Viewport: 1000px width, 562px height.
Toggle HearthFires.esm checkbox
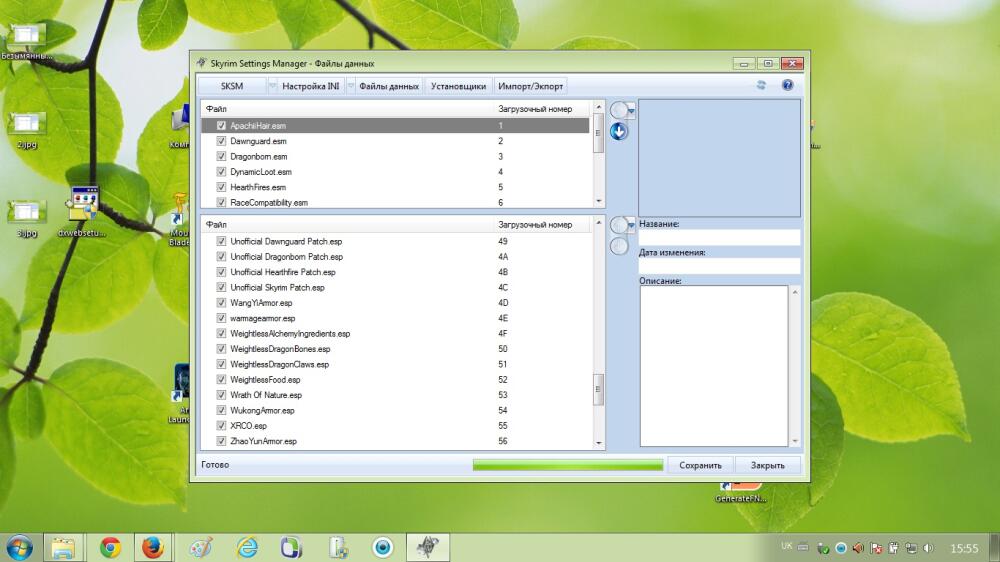coord(221,187)
